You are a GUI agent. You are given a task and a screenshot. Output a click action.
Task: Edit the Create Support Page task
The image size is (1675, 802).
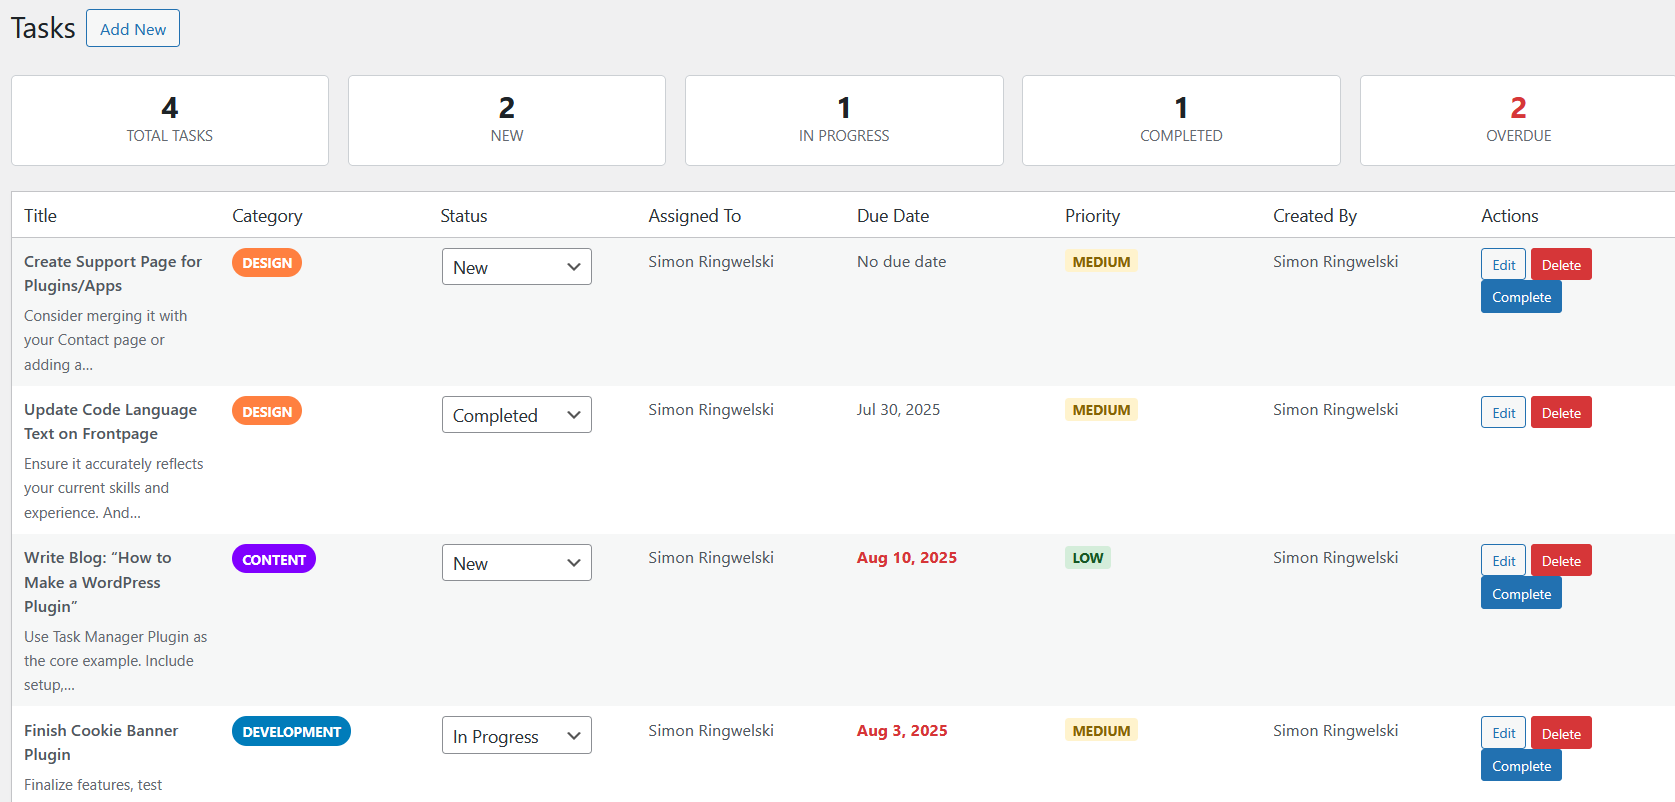1503,265
